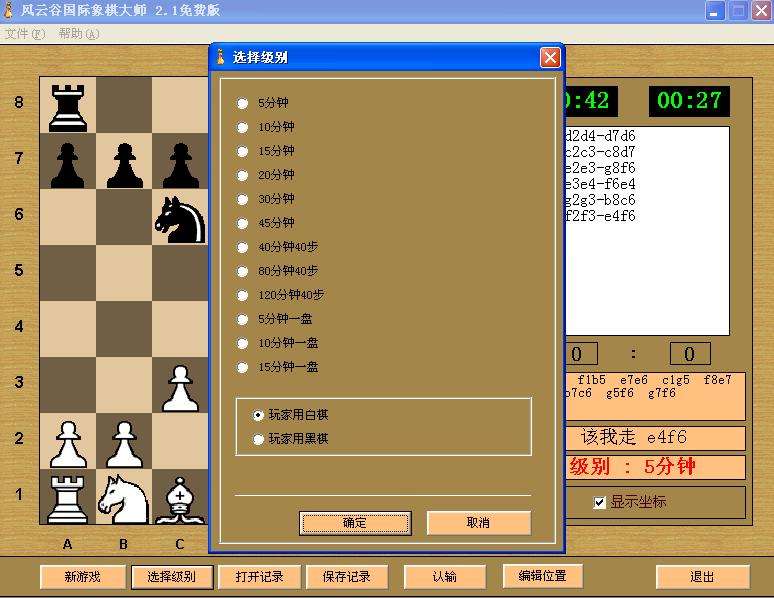The image size is (774, 598).
Task: Click move entry g2g3-b8c6 in move list
Action: click(x=601, y=200)
